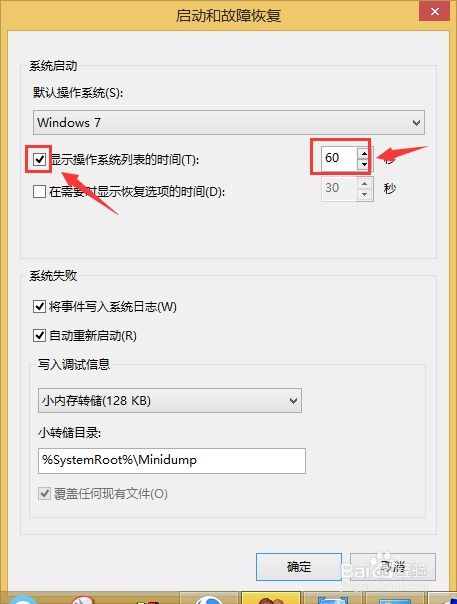
Task: Increase the OS list display time spinner
Action: click(x=364, y=154)
